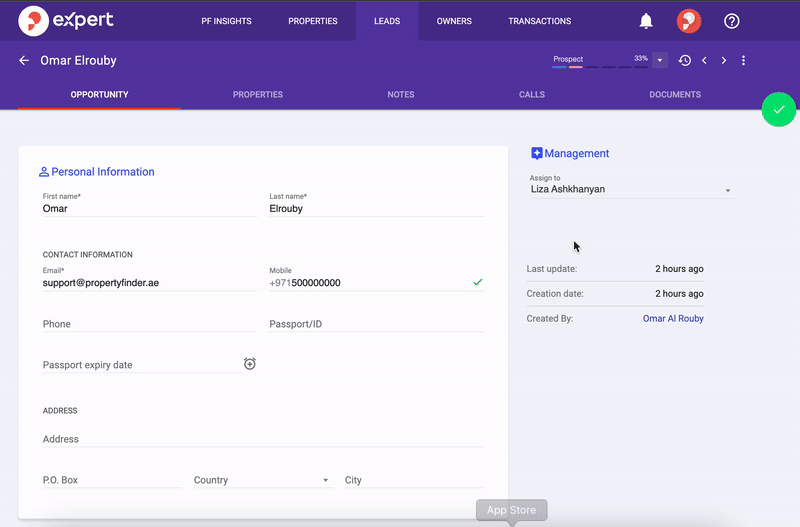Click the Last update 2 hours ago value

(x=679, y=269)
